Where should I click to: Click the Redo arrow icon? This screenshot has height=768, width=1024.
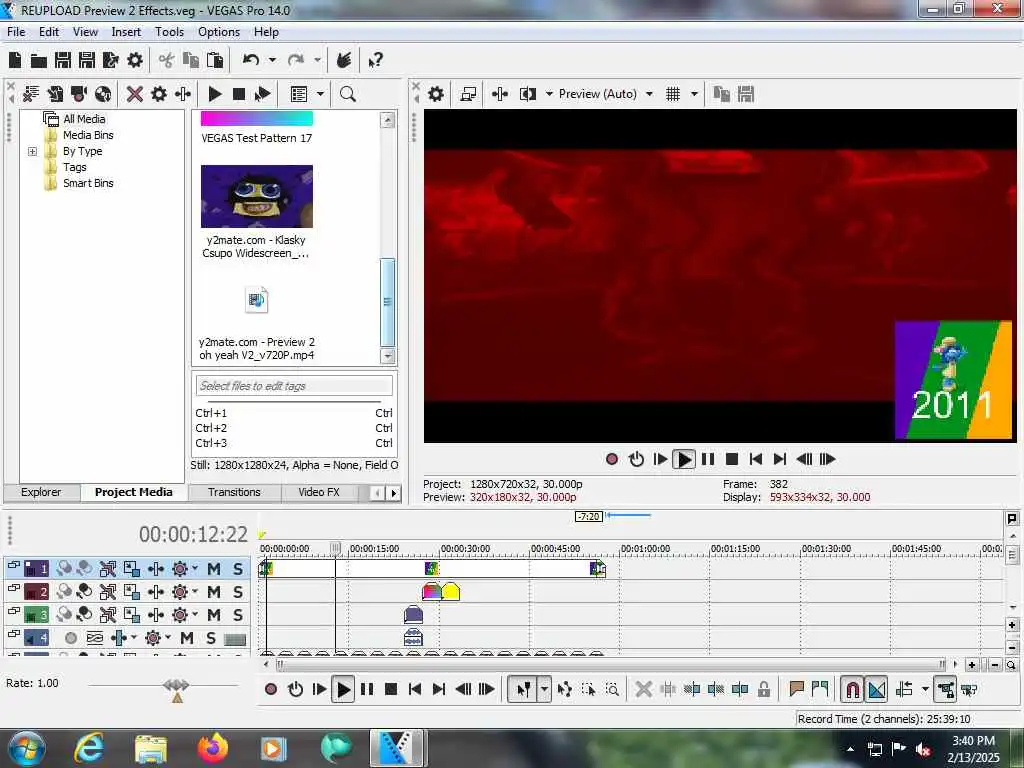(x=296, y=61)
